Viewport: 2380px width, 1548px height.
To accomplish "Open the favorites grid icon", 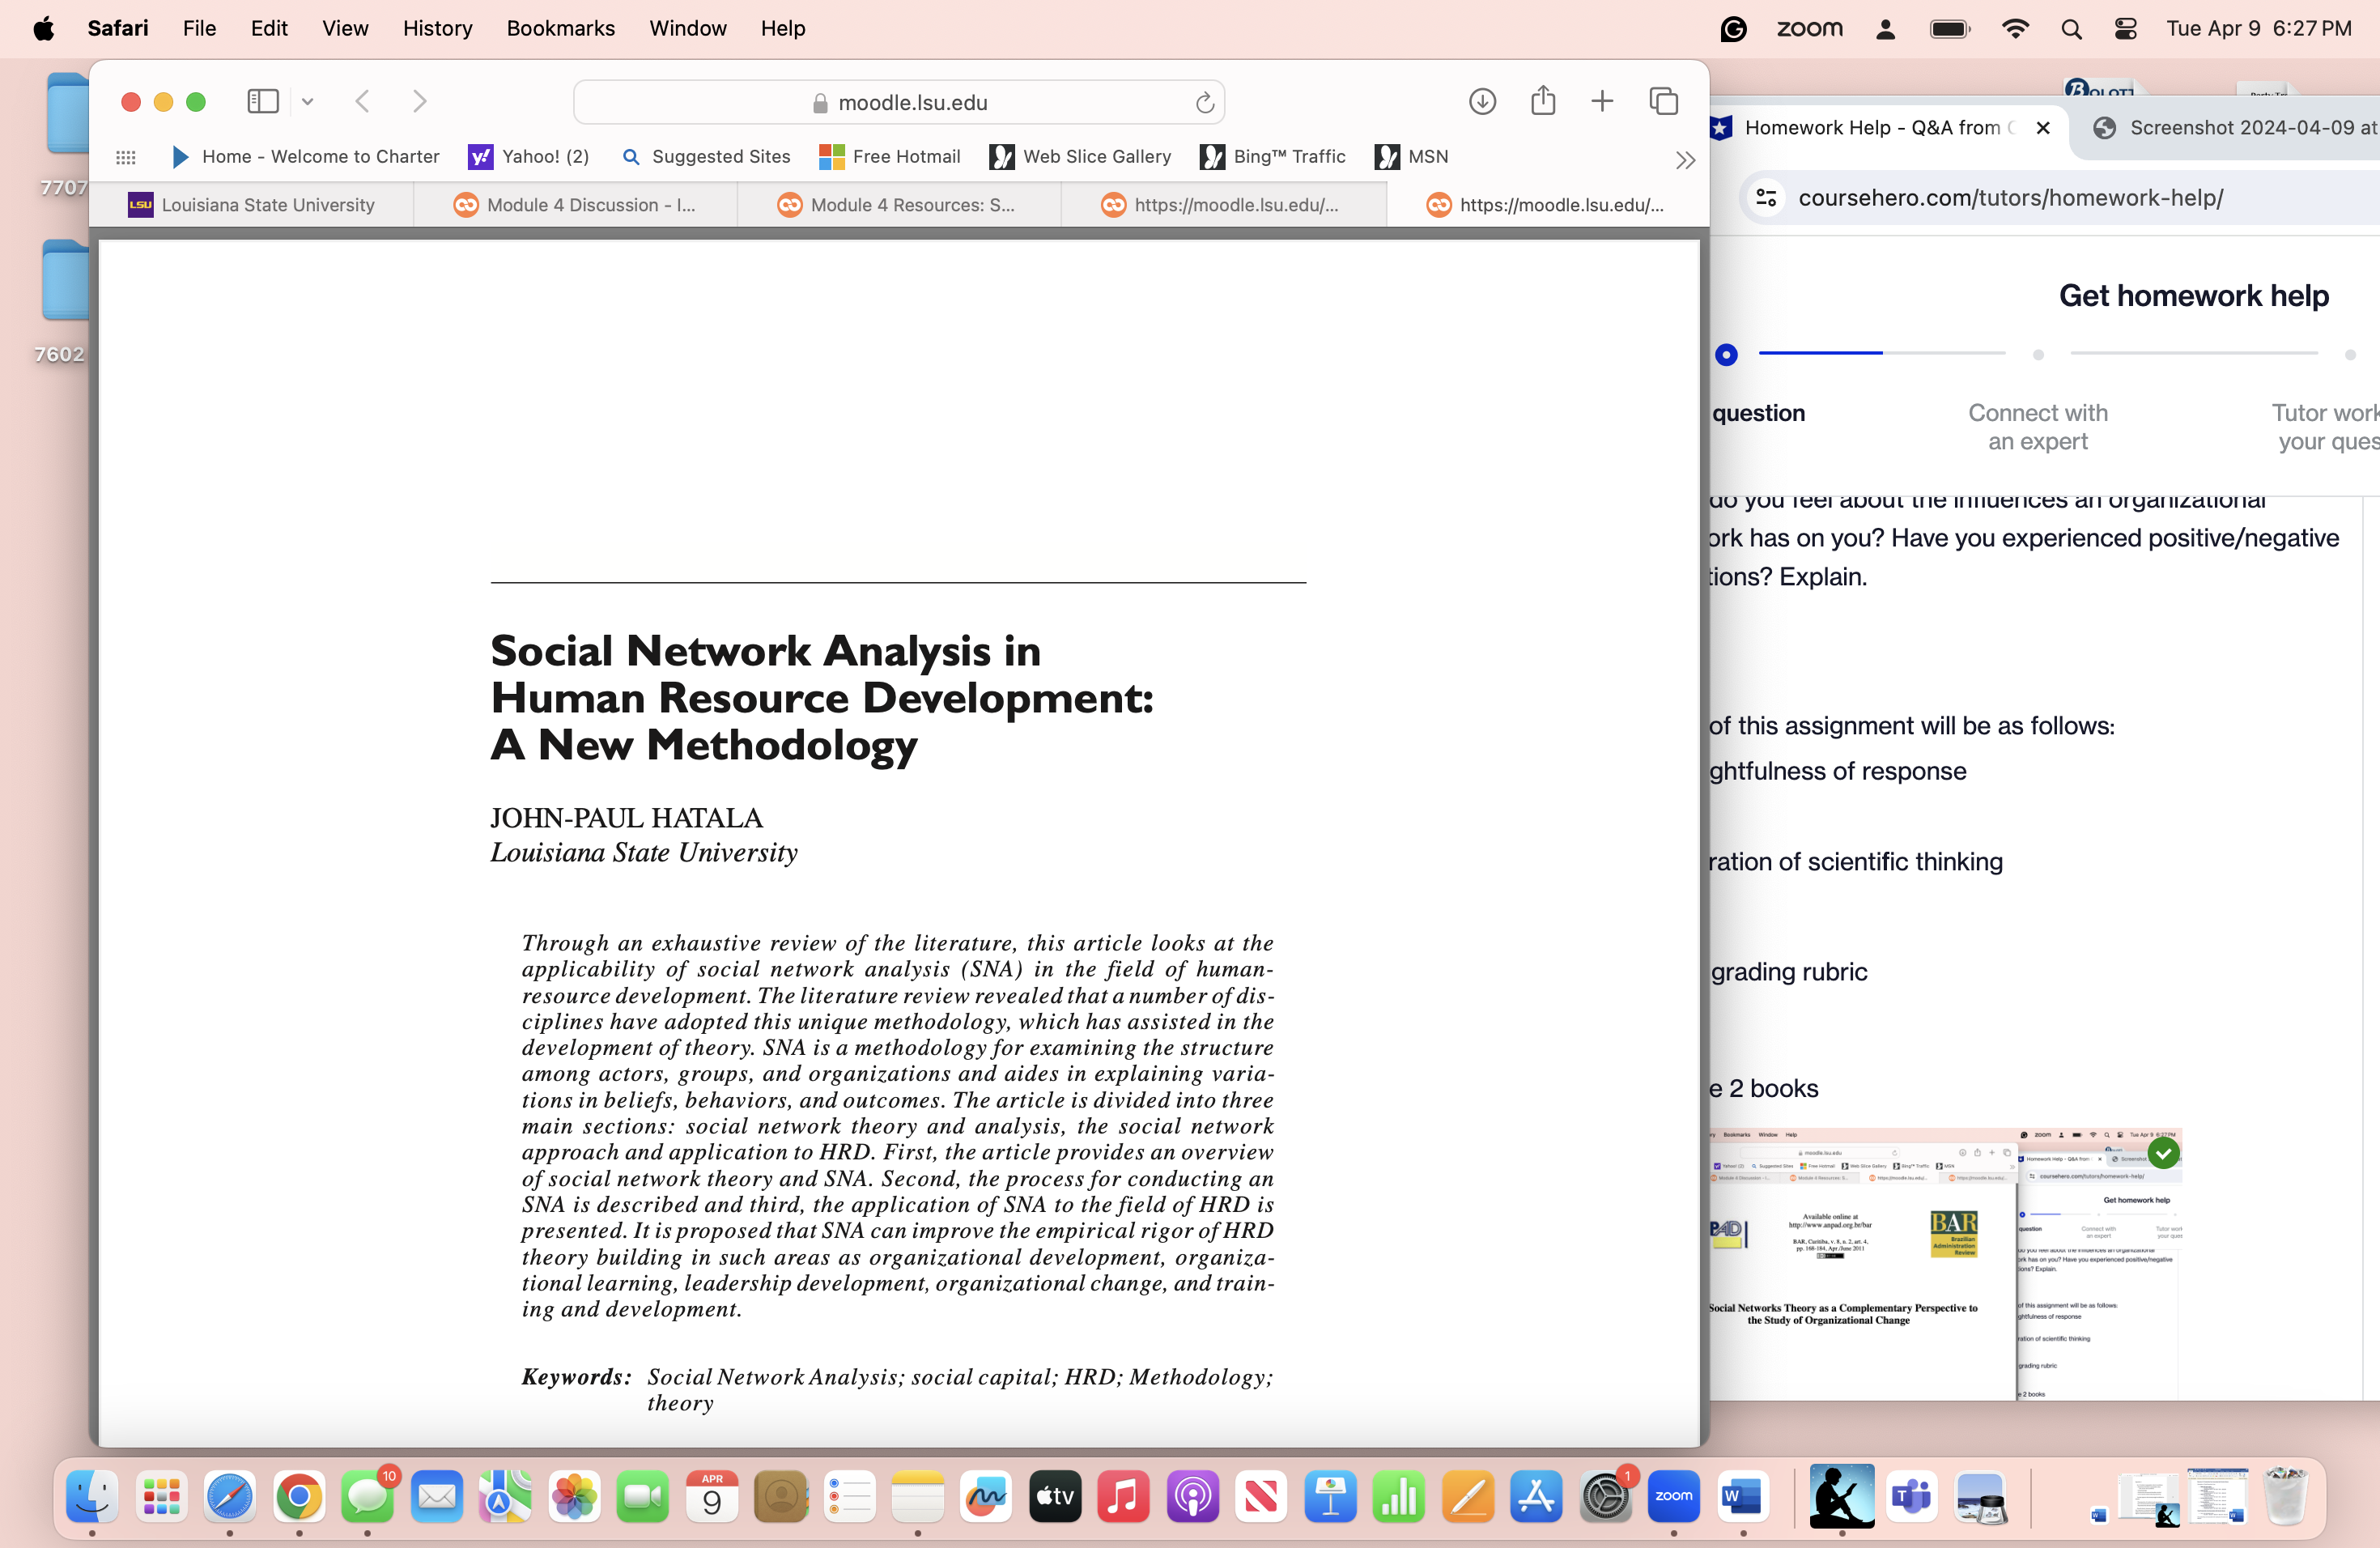I will (x=126, y=157).
